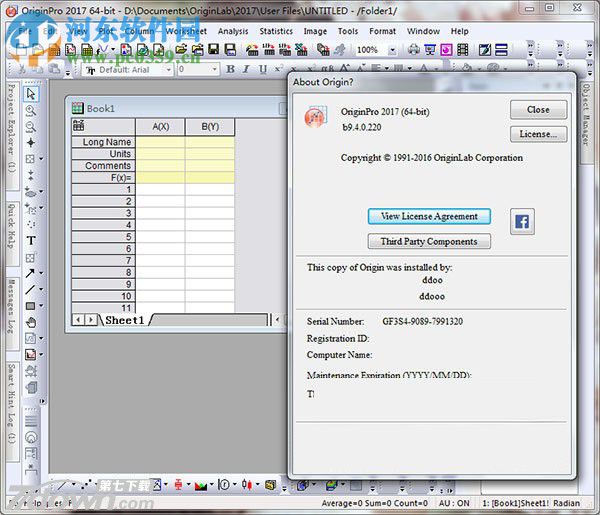Expand the left tools toolbar overflow arrow
Image resolution: width=600 pixels, height=515 pixels.
click(42, 401)
